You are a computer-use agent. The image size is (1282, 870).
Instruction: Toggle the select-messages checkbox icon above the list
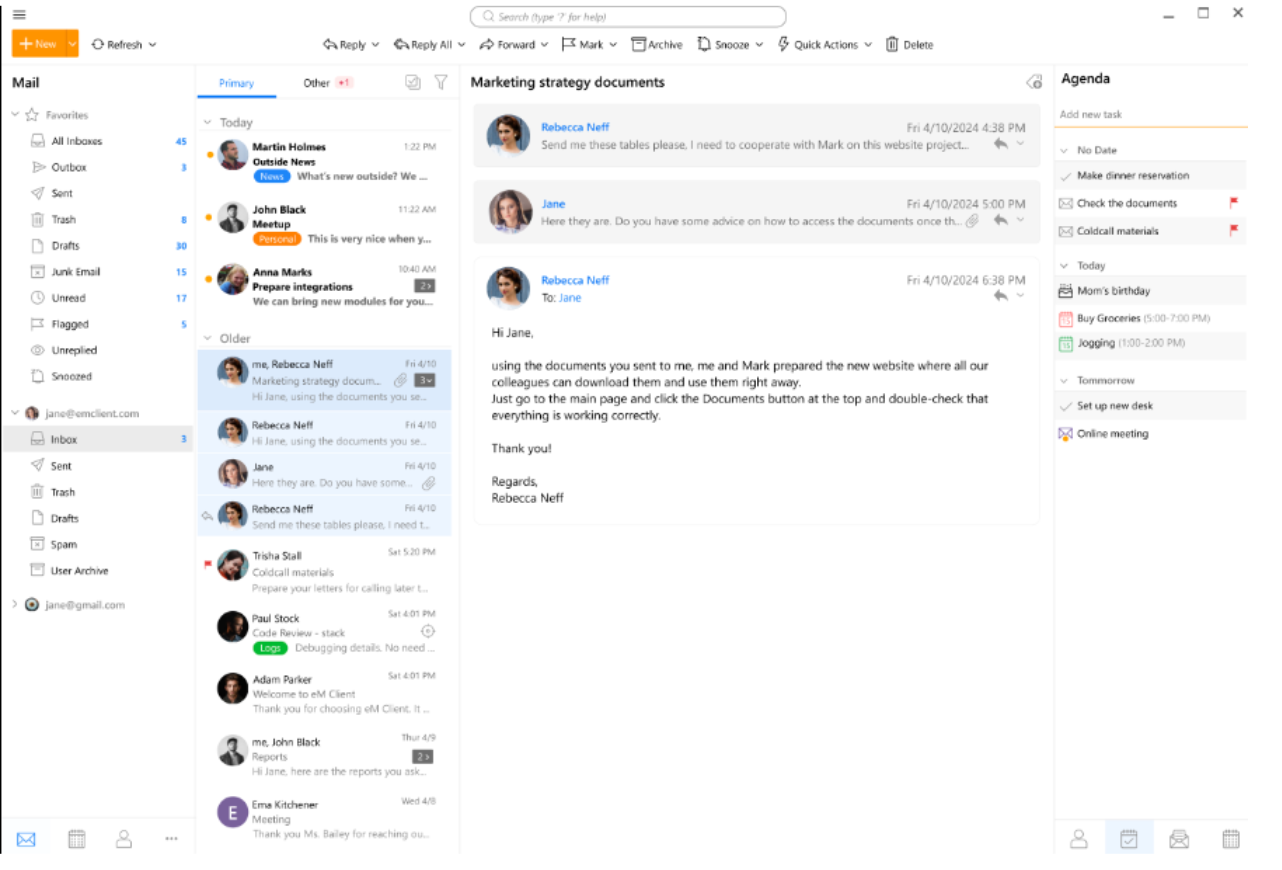tap(413, 83)
